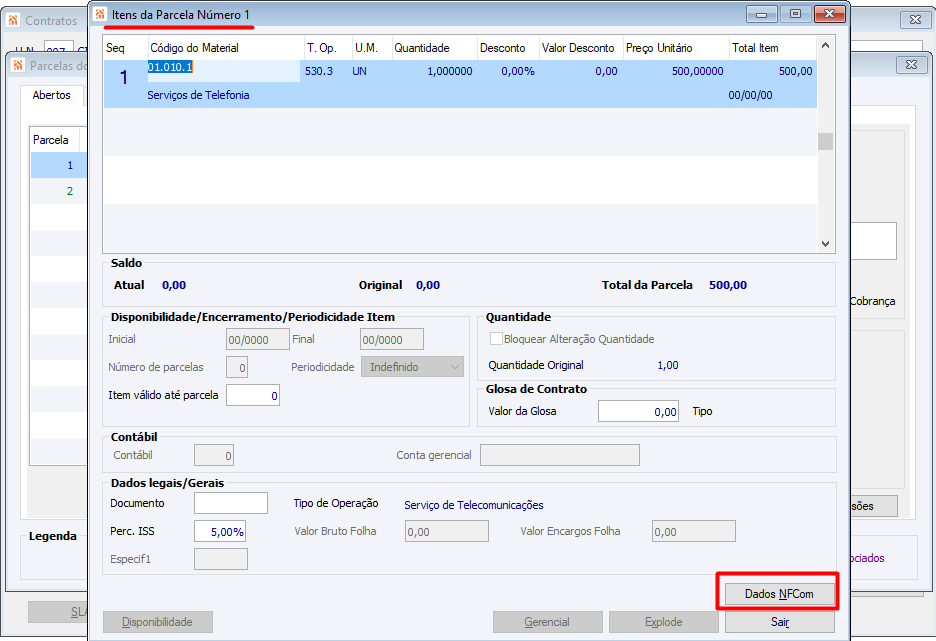Open the Periodicidade dropdown

click(412, 367)
